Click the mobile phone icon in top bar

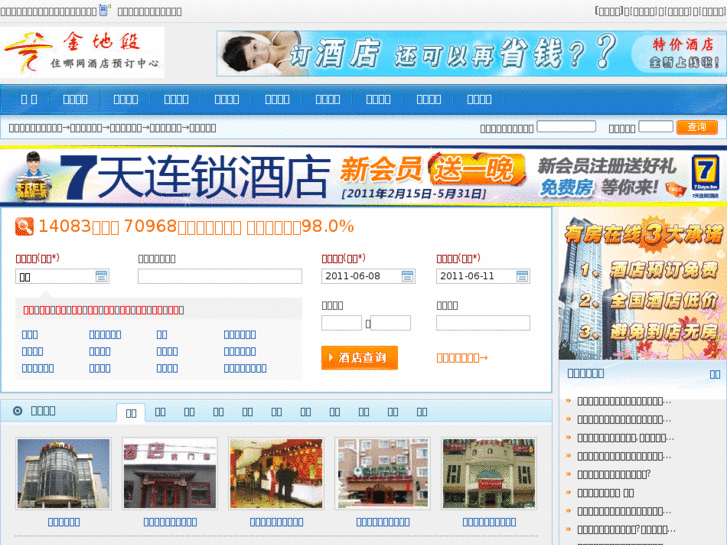point(104,10)
